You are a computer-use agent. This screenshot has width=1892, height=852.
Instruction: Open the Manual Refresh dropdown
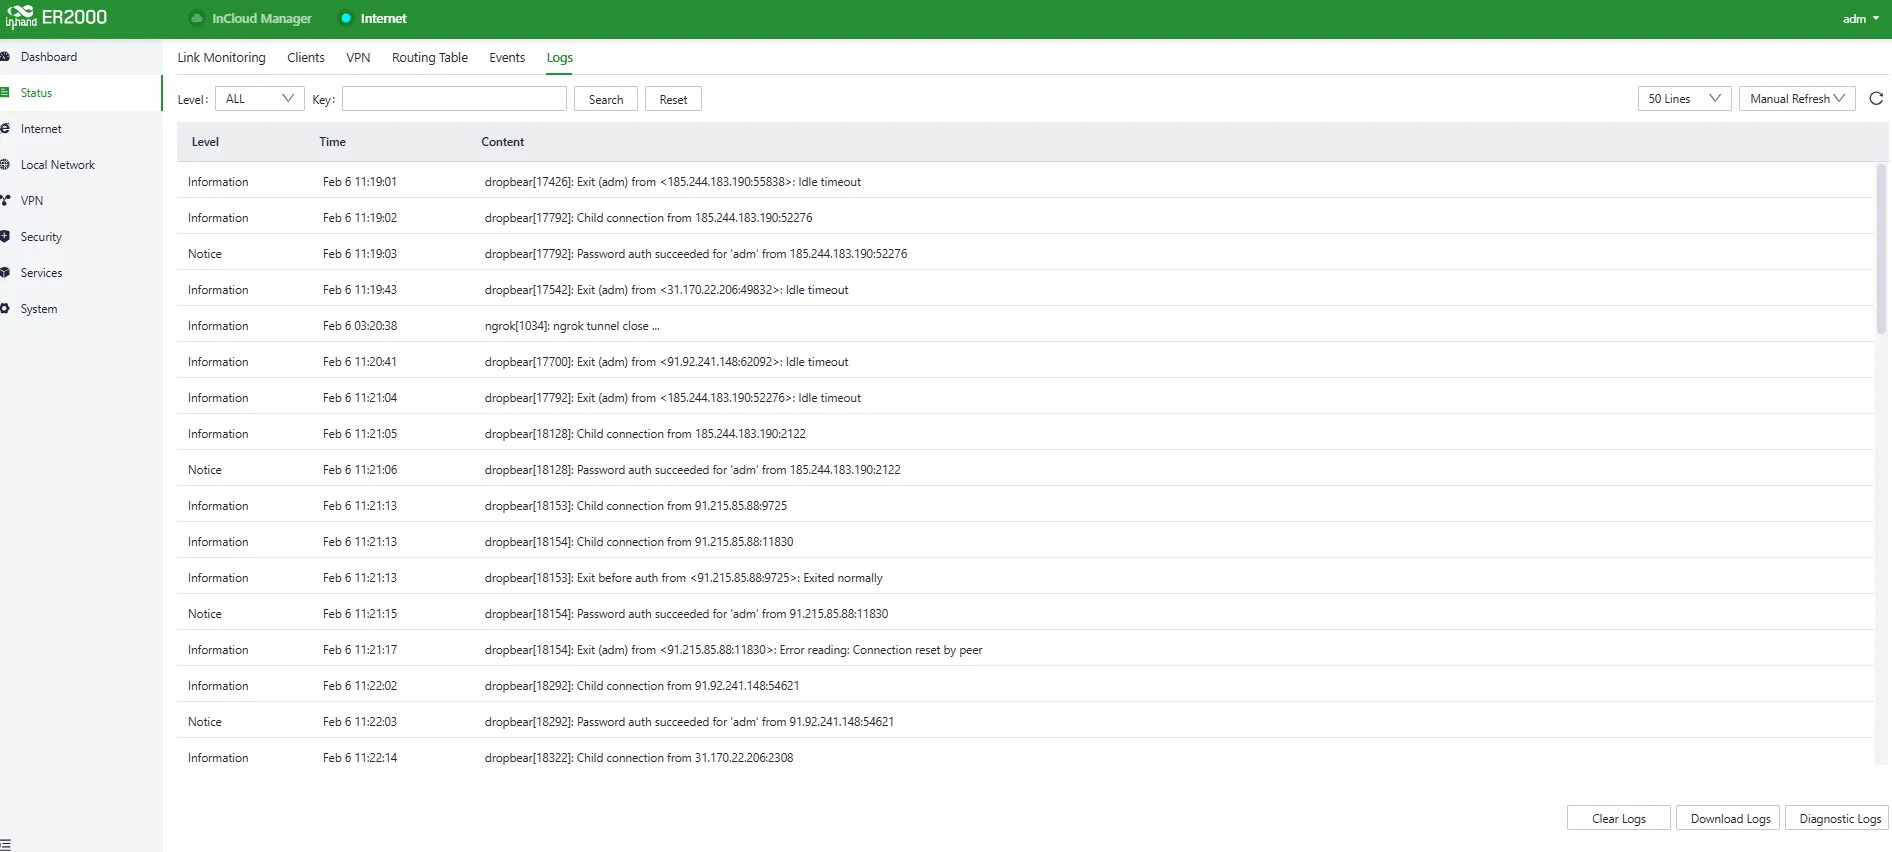click(1797, 99)
